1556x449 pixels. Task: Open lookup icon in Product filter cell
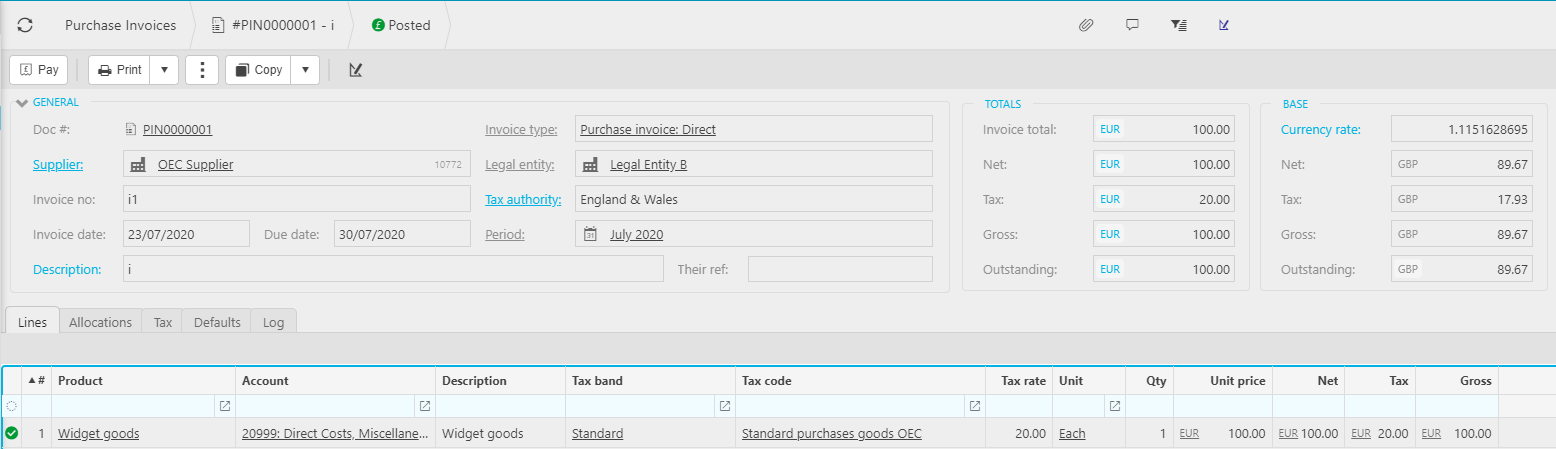tap(224, 406)
